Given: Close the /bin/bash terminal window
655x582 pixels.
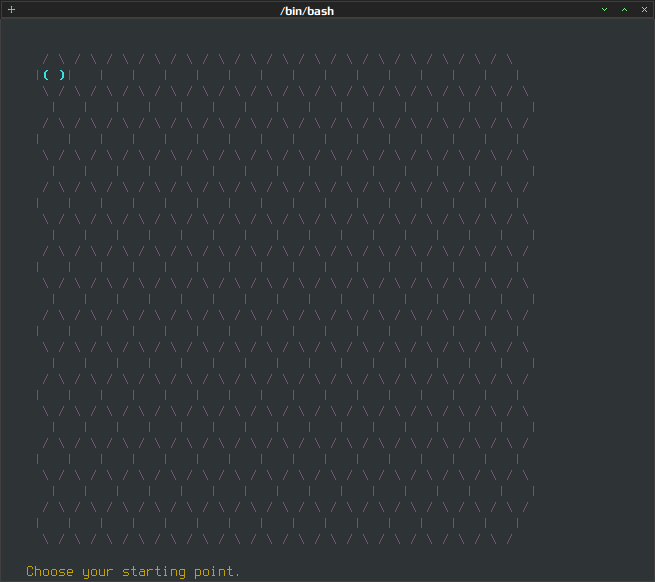Looking at the screenshot, I should pyautogui.click(x=644, y=10).
